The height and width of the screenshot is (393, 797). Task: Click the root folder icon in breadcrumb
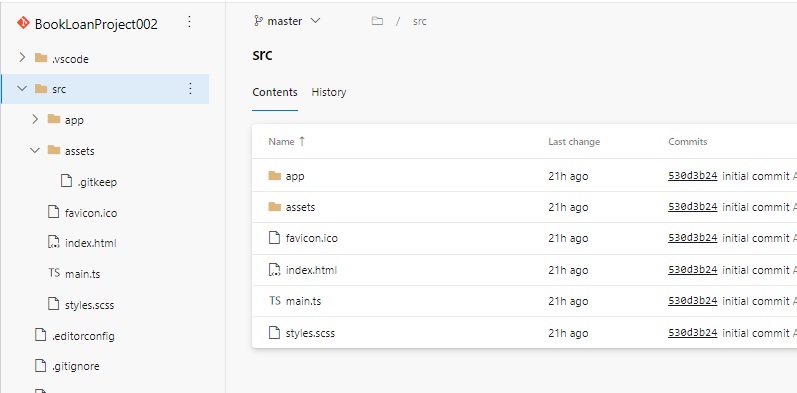coord(377,21)
